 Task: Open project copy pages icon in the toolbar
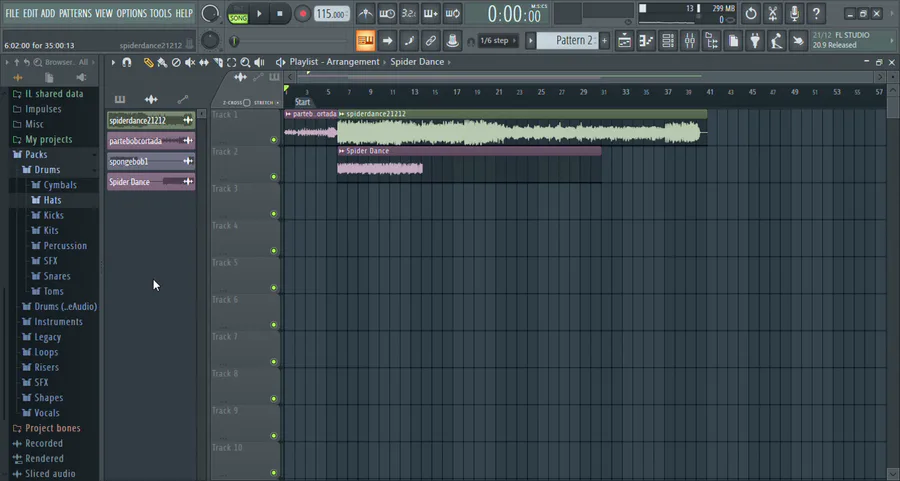pyautogui.click(x=733, y=41)
